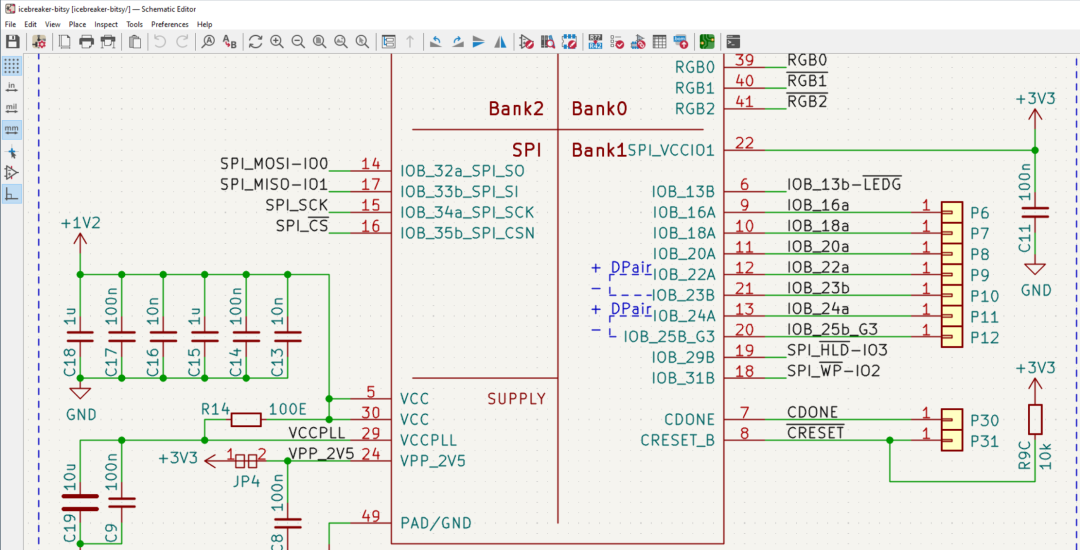
Task: Open the scripting console icon
Action: click(733, 42)
